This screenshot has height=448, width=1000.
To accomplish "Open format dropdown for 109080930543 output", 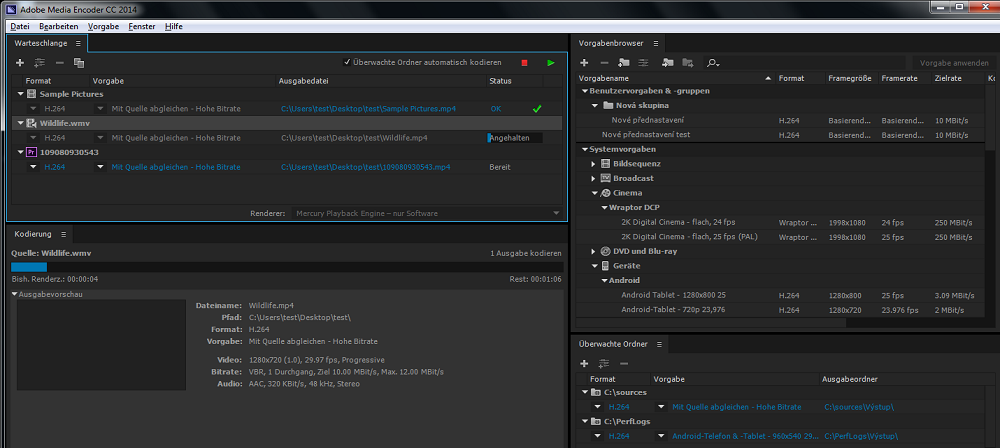I will (x=34, y=167).
